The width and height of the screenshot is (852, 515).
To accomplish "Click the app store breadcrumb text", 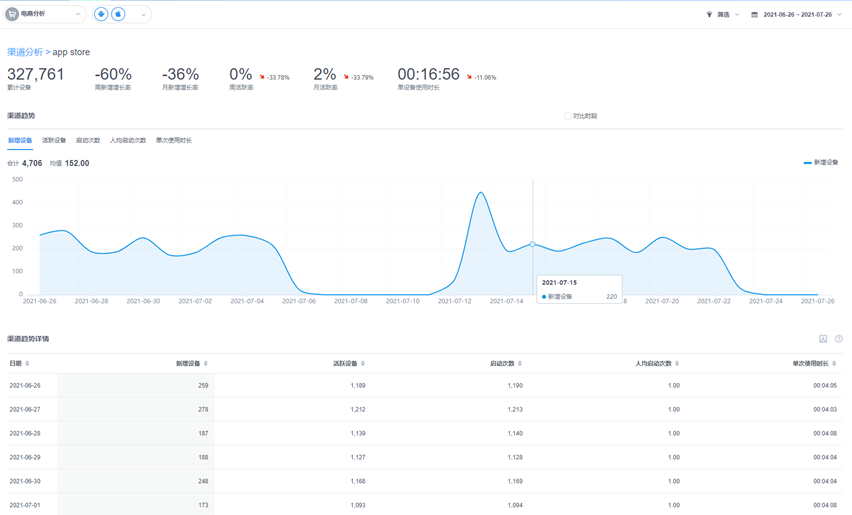I will tap(71, 52).
